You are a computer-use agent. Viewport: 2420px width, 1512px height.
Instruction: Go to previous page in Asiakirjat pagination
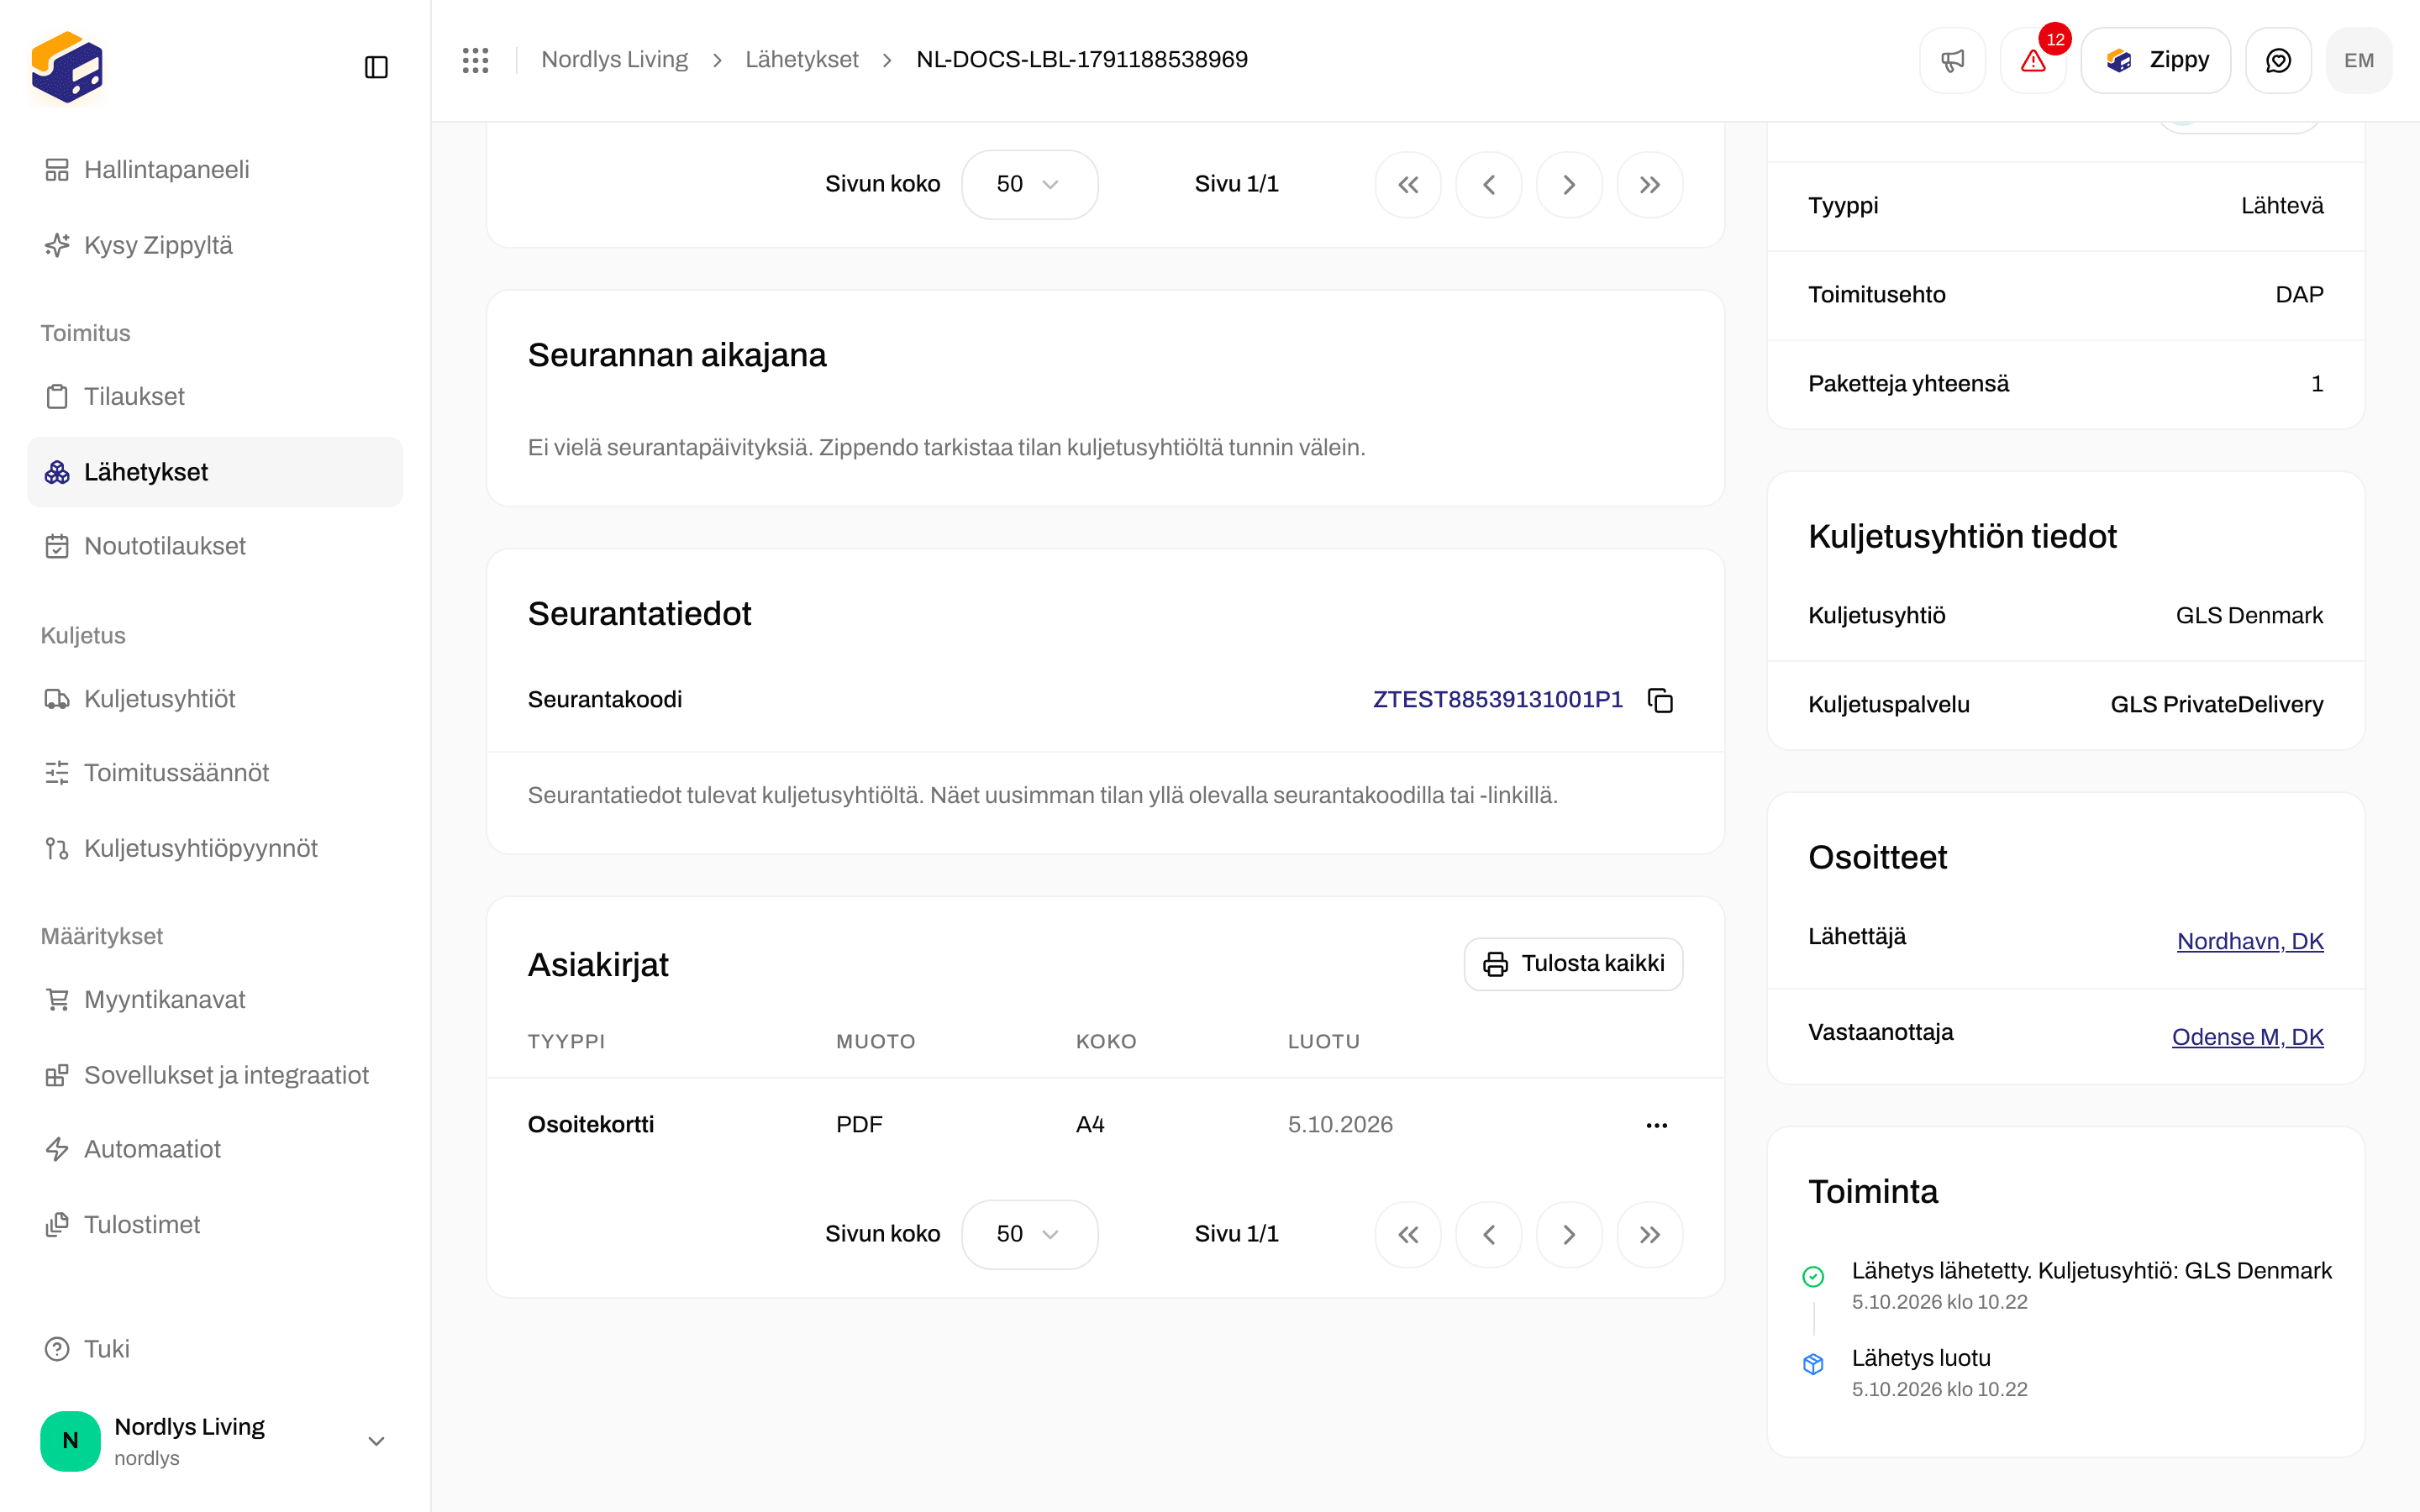tap(1489, 1234)
